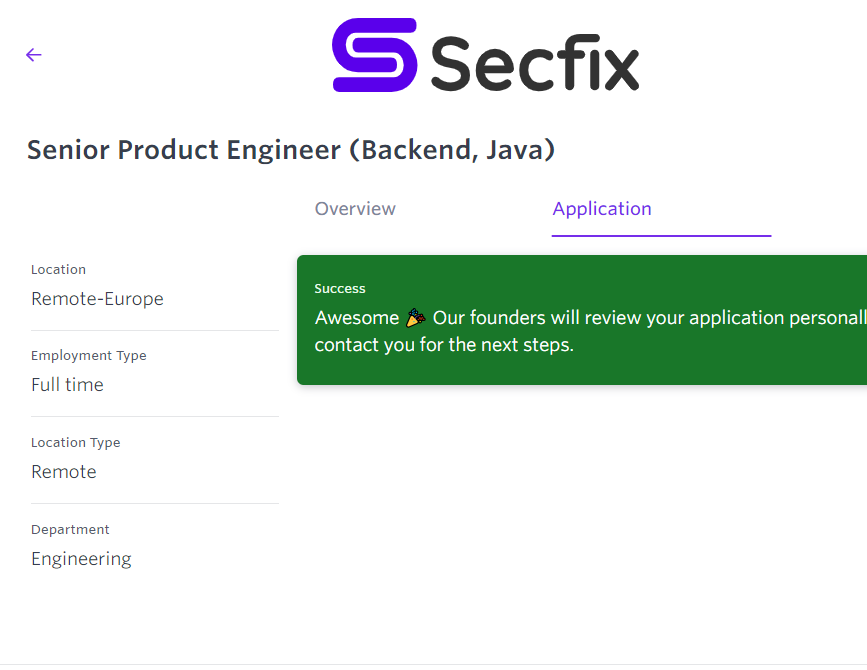
Task: Click the party popper emoji in banner
Action: 415,319
